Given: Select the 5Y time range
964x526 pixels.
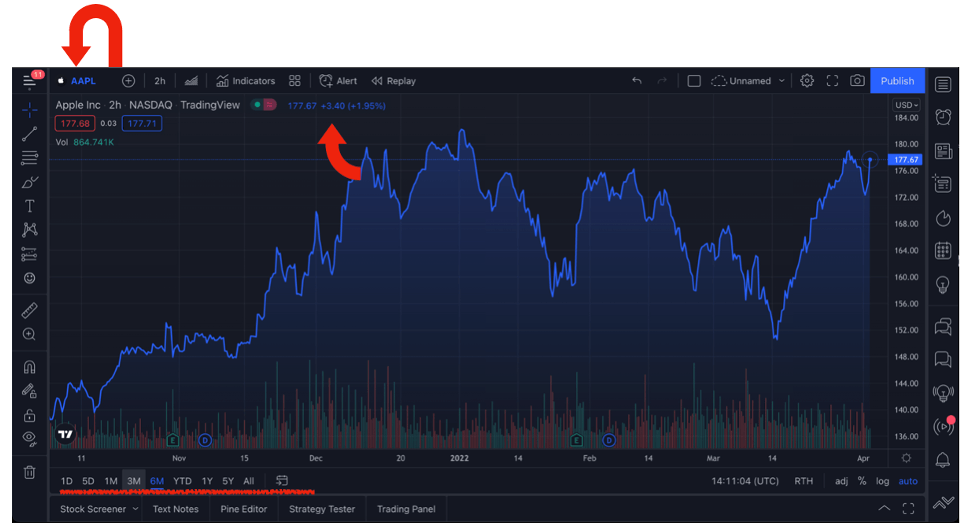Looking at the screenshot, I should tap(228, 481).
